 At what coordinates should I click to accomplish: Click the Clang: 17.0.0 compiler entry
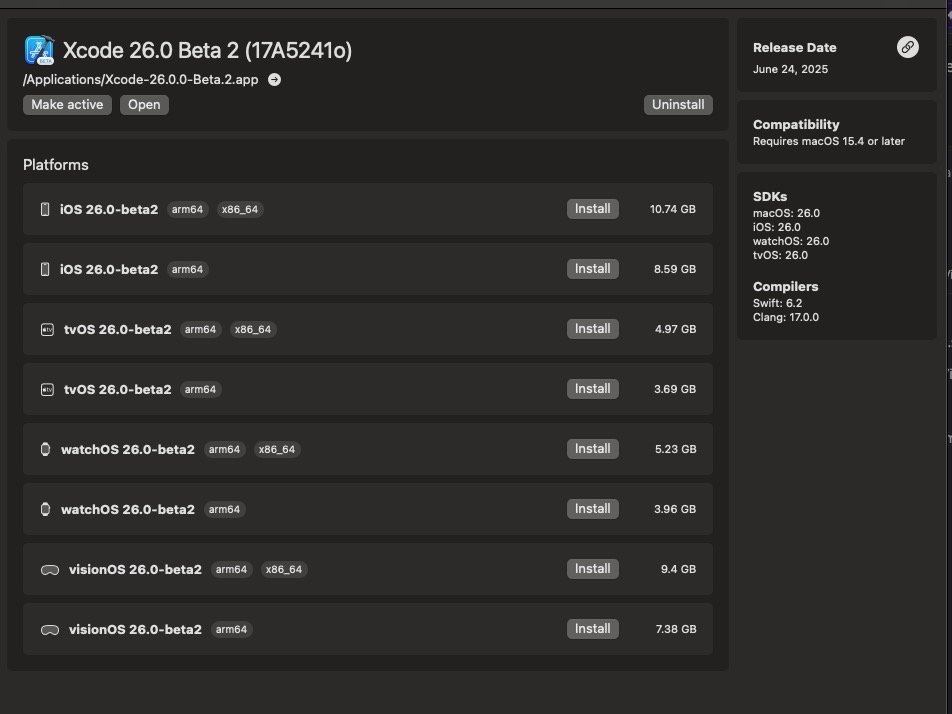(x=786, y=317)
